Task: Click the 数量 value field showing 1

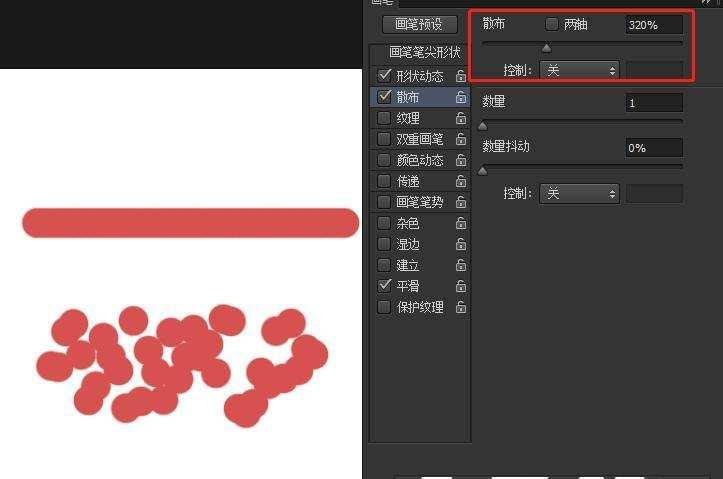Action: pyautogui.click(x=654, y=103)
